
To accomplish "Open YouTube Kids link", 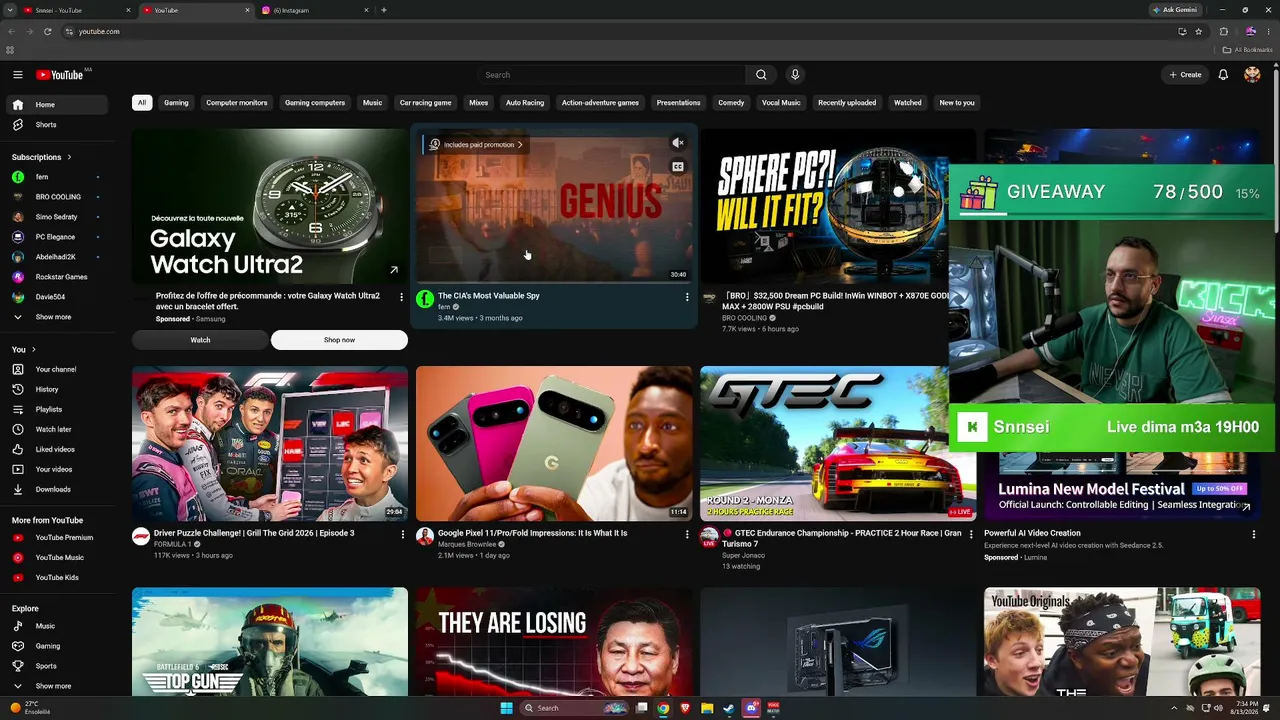I will [x=58, y=577].
